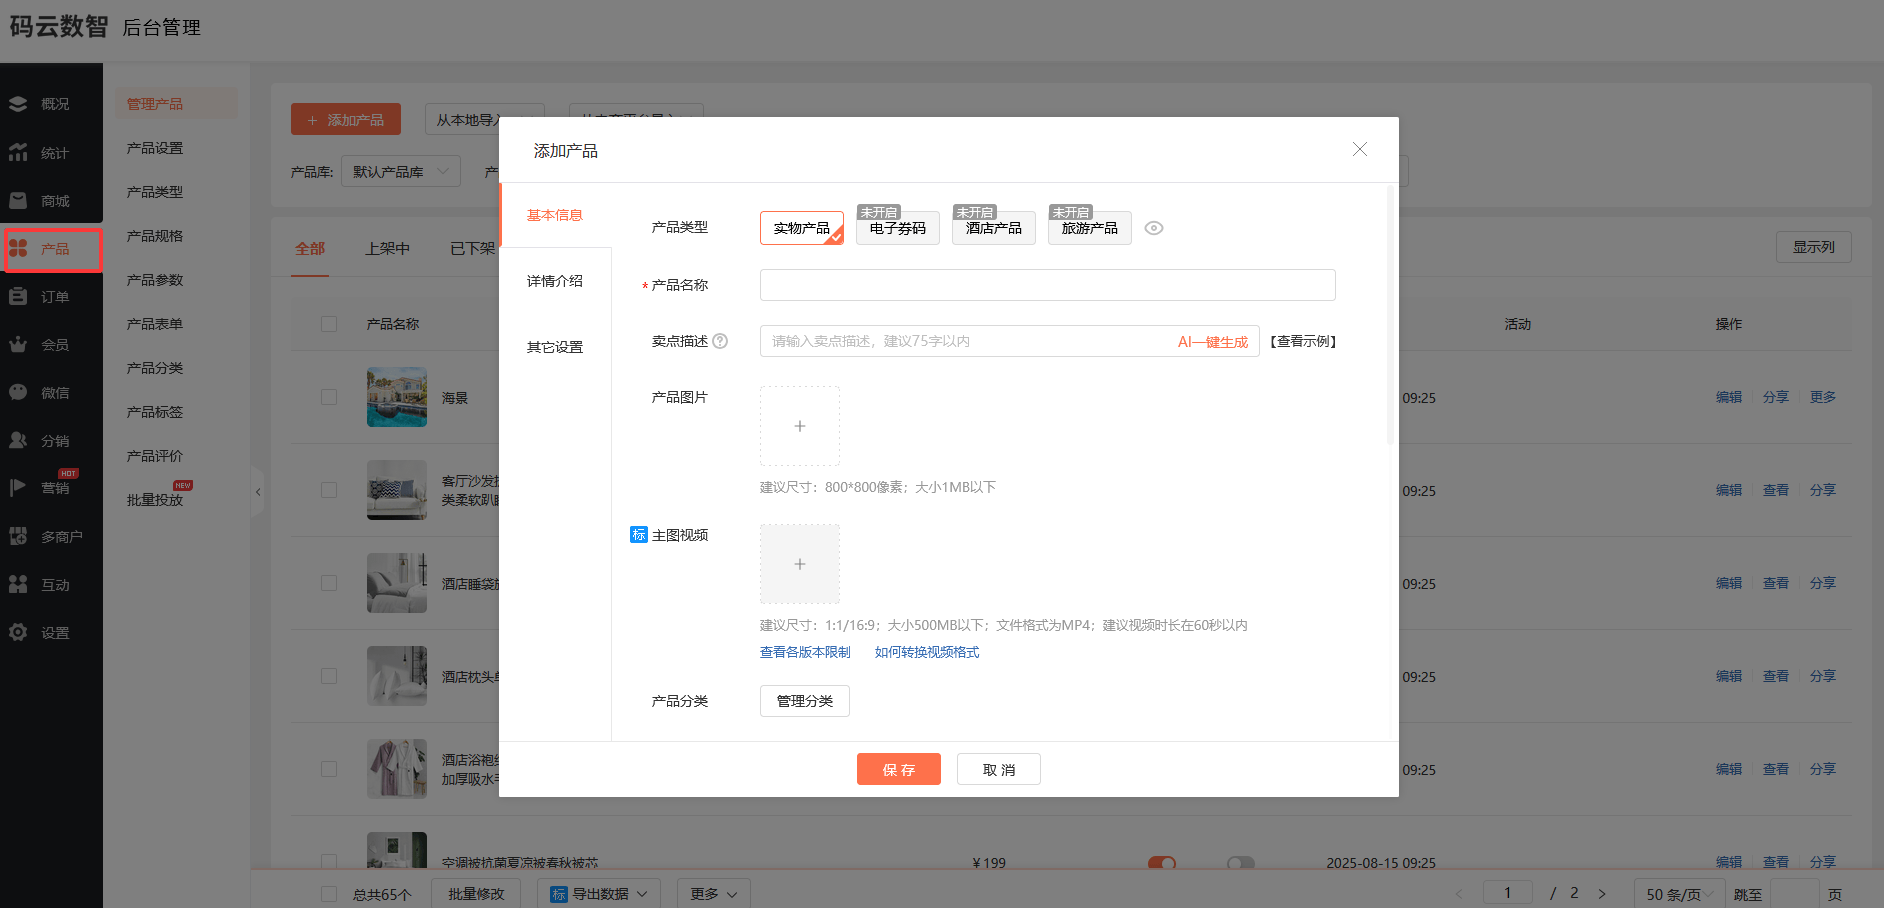Select the 微信 sidebar icon
The image size is (1884, 908).
(x=51, y=392)
